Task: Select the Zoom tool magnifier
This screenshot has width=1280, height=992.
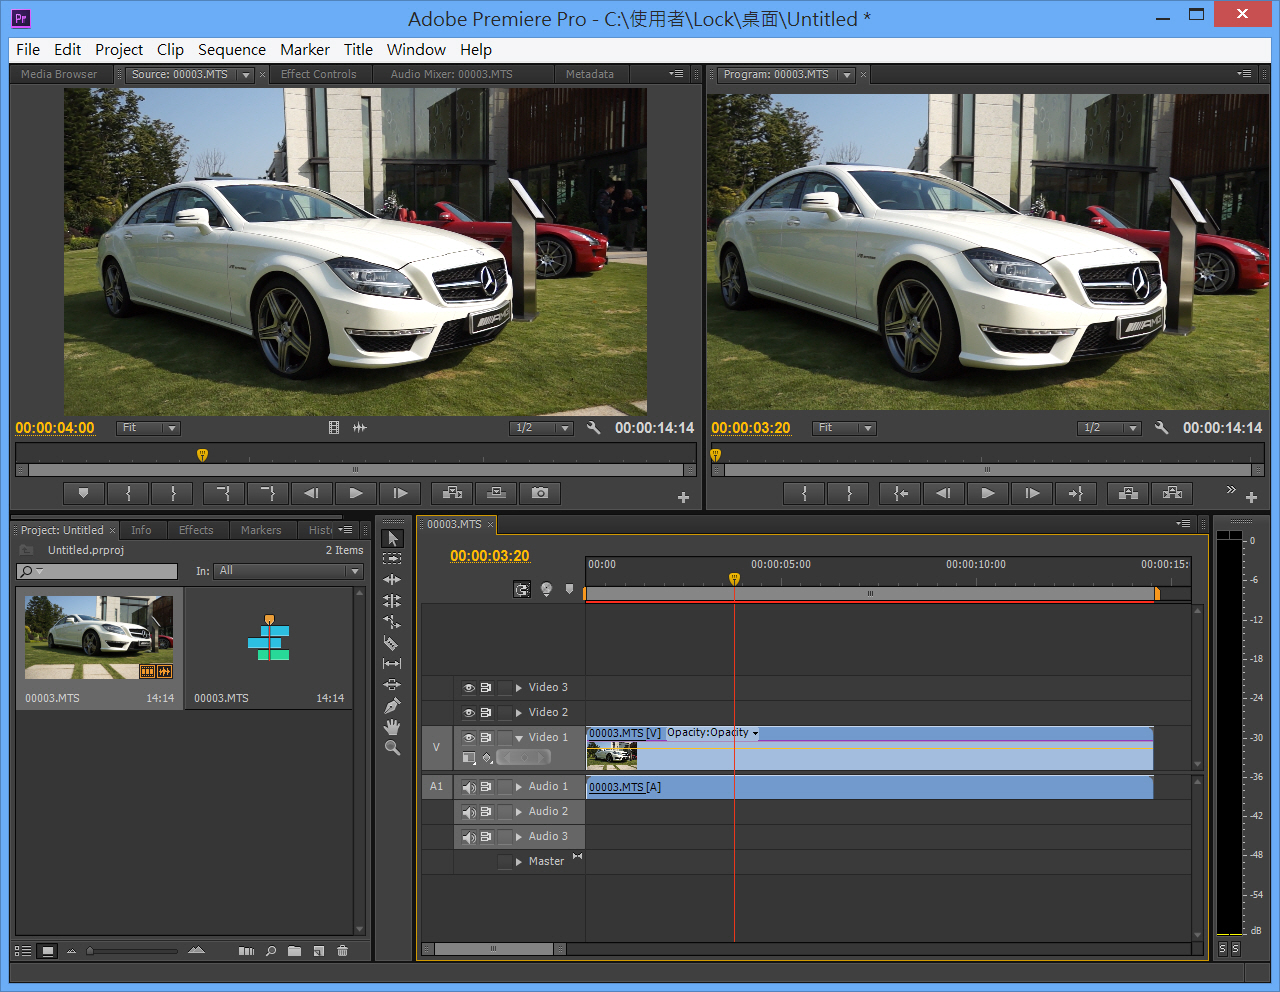Action: click(392, 748)
